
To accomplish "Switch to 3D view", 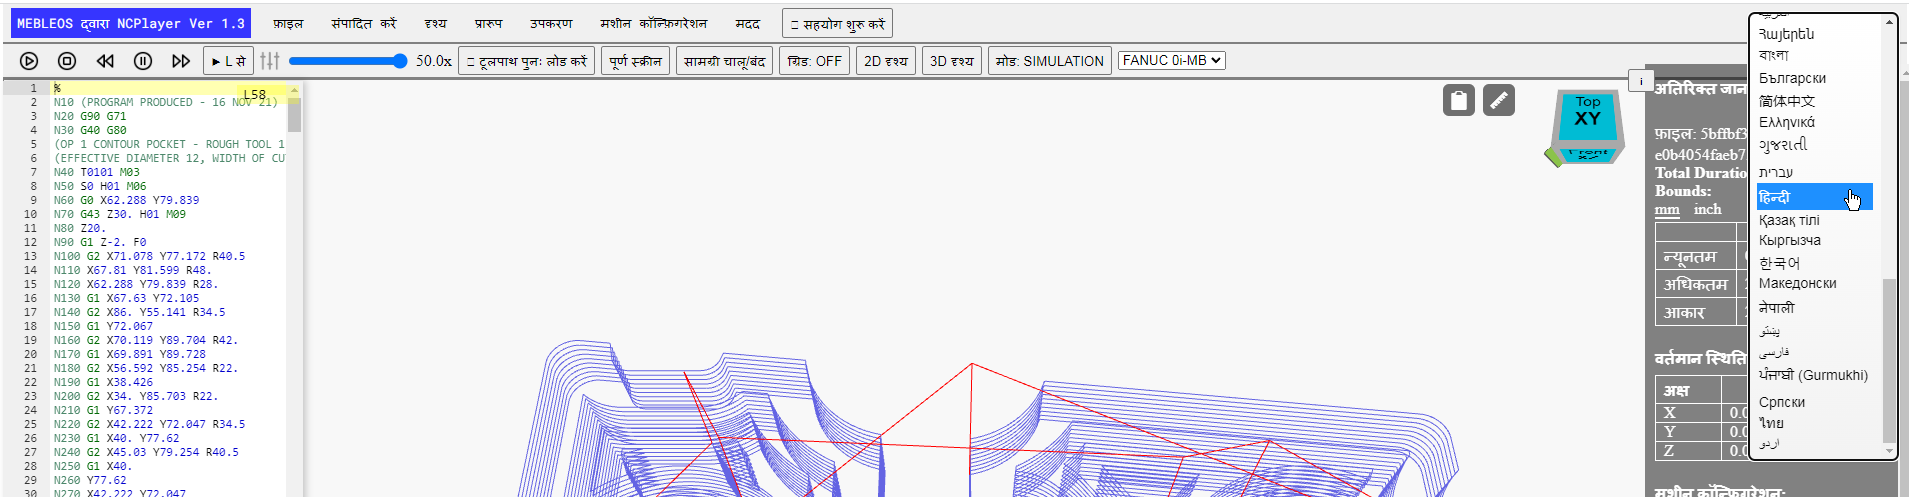I will (x=952, y=61).
